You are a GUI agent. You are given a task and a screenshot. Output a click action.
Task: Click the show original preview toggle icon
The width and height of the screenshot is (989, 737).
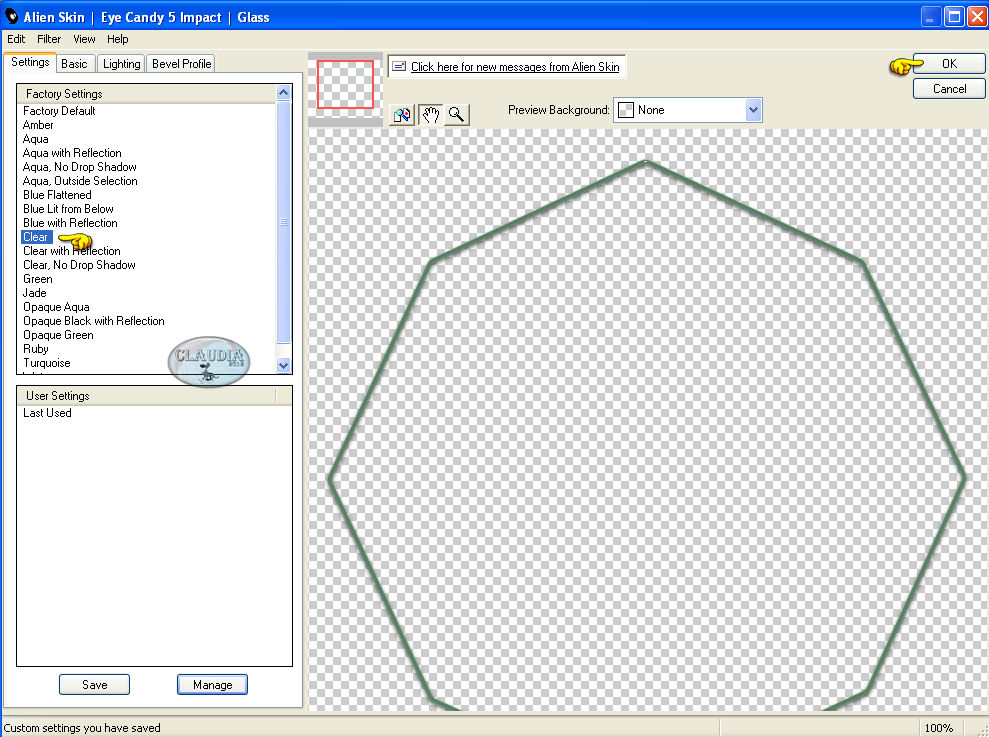[x=402, y=115]
